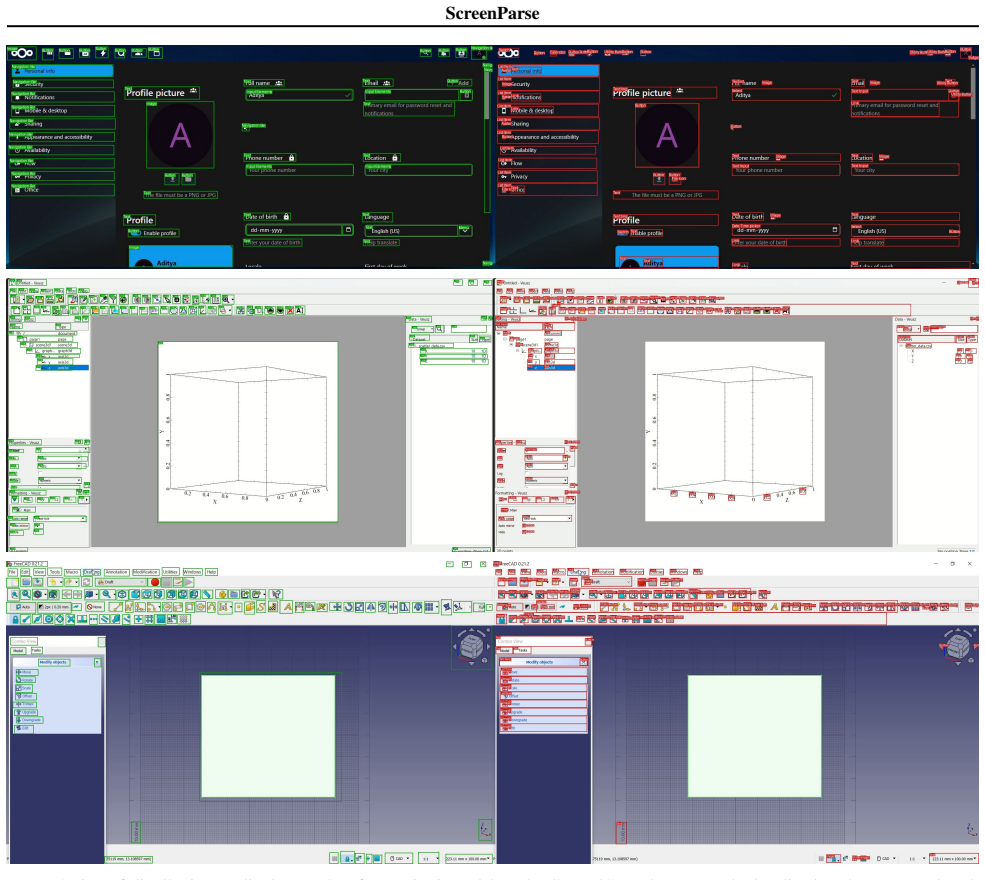Open undo history dropdown arrow in green-boxed FreeCAD

click(60, 583)
